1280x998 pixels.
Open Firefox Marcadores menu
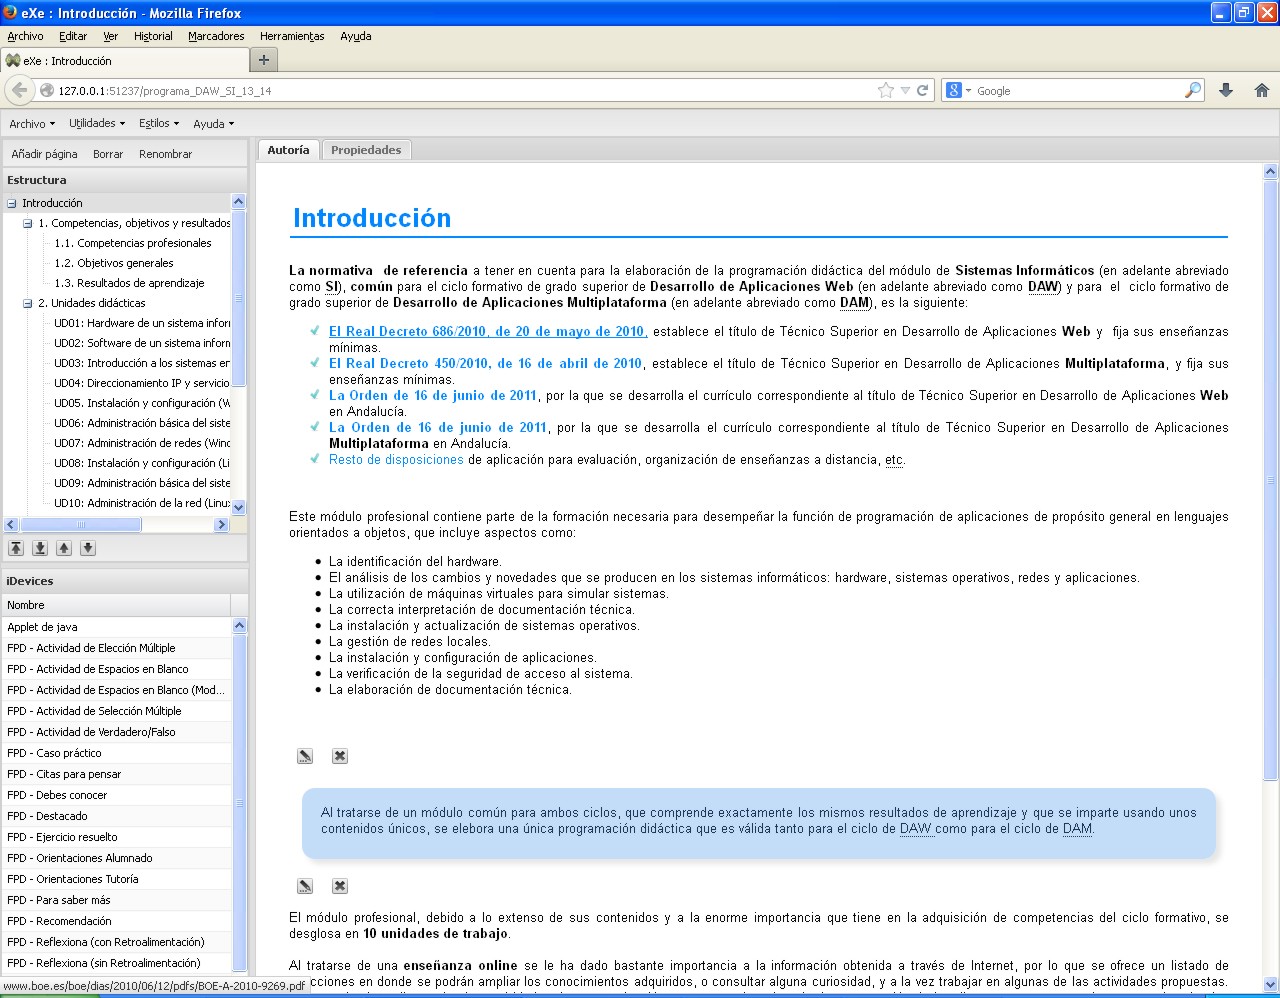(x=216, y=36)
